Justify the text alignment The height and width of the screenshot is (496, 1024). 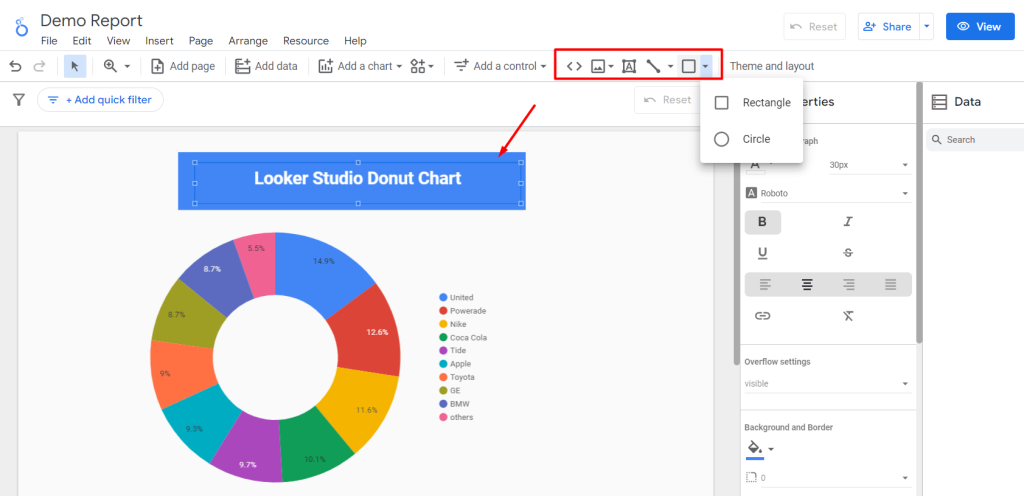pos(891,285)
